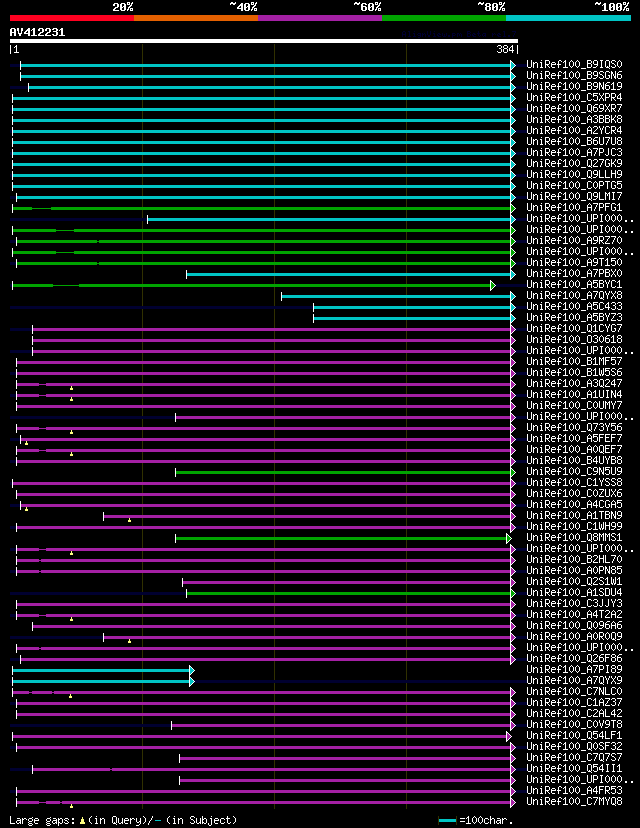Screen dimensions: 640x828
Task: Click the green alignment bar for A7PFG1
Action: point(263,209)
